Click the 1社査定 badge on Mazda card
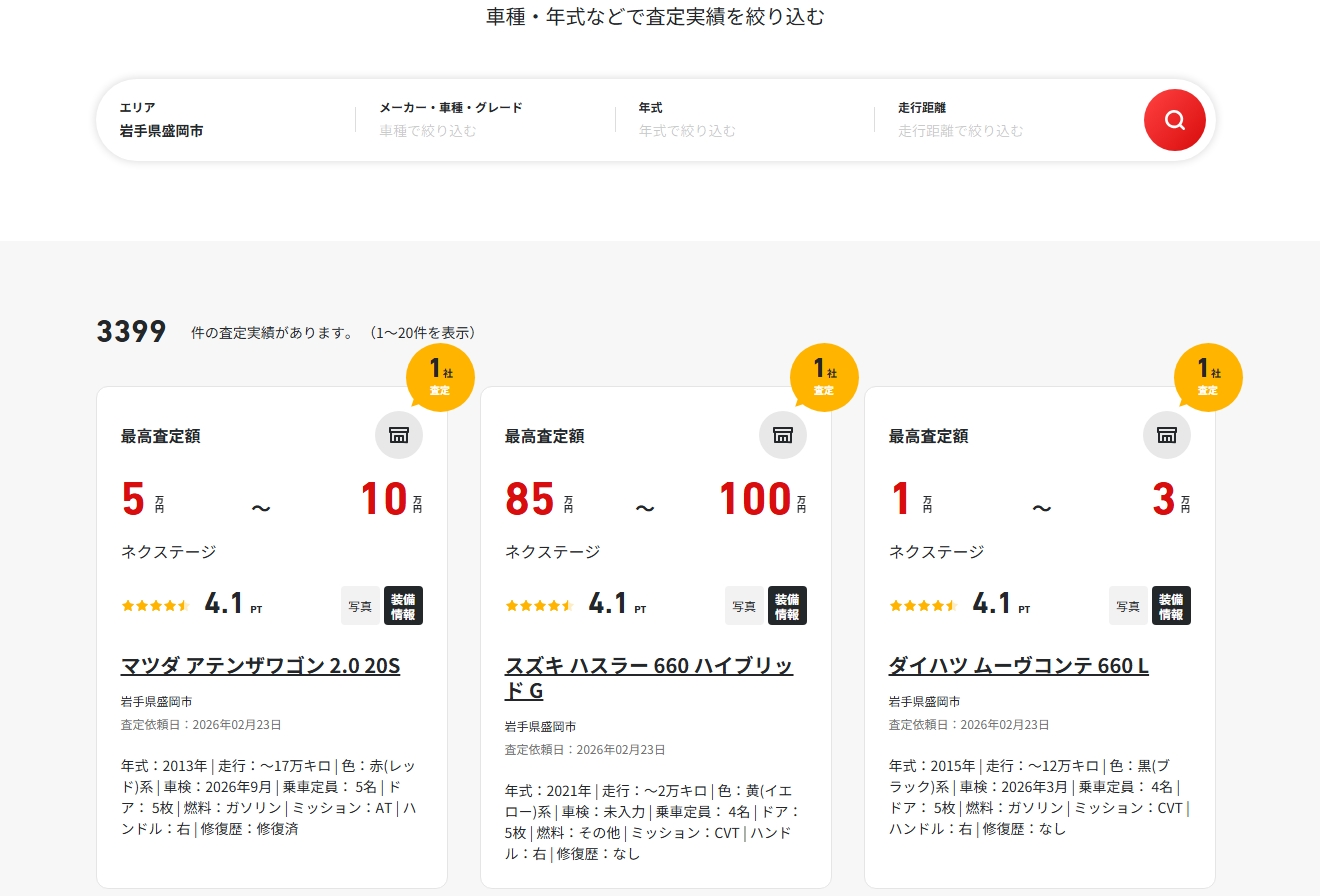 (440, 378)
